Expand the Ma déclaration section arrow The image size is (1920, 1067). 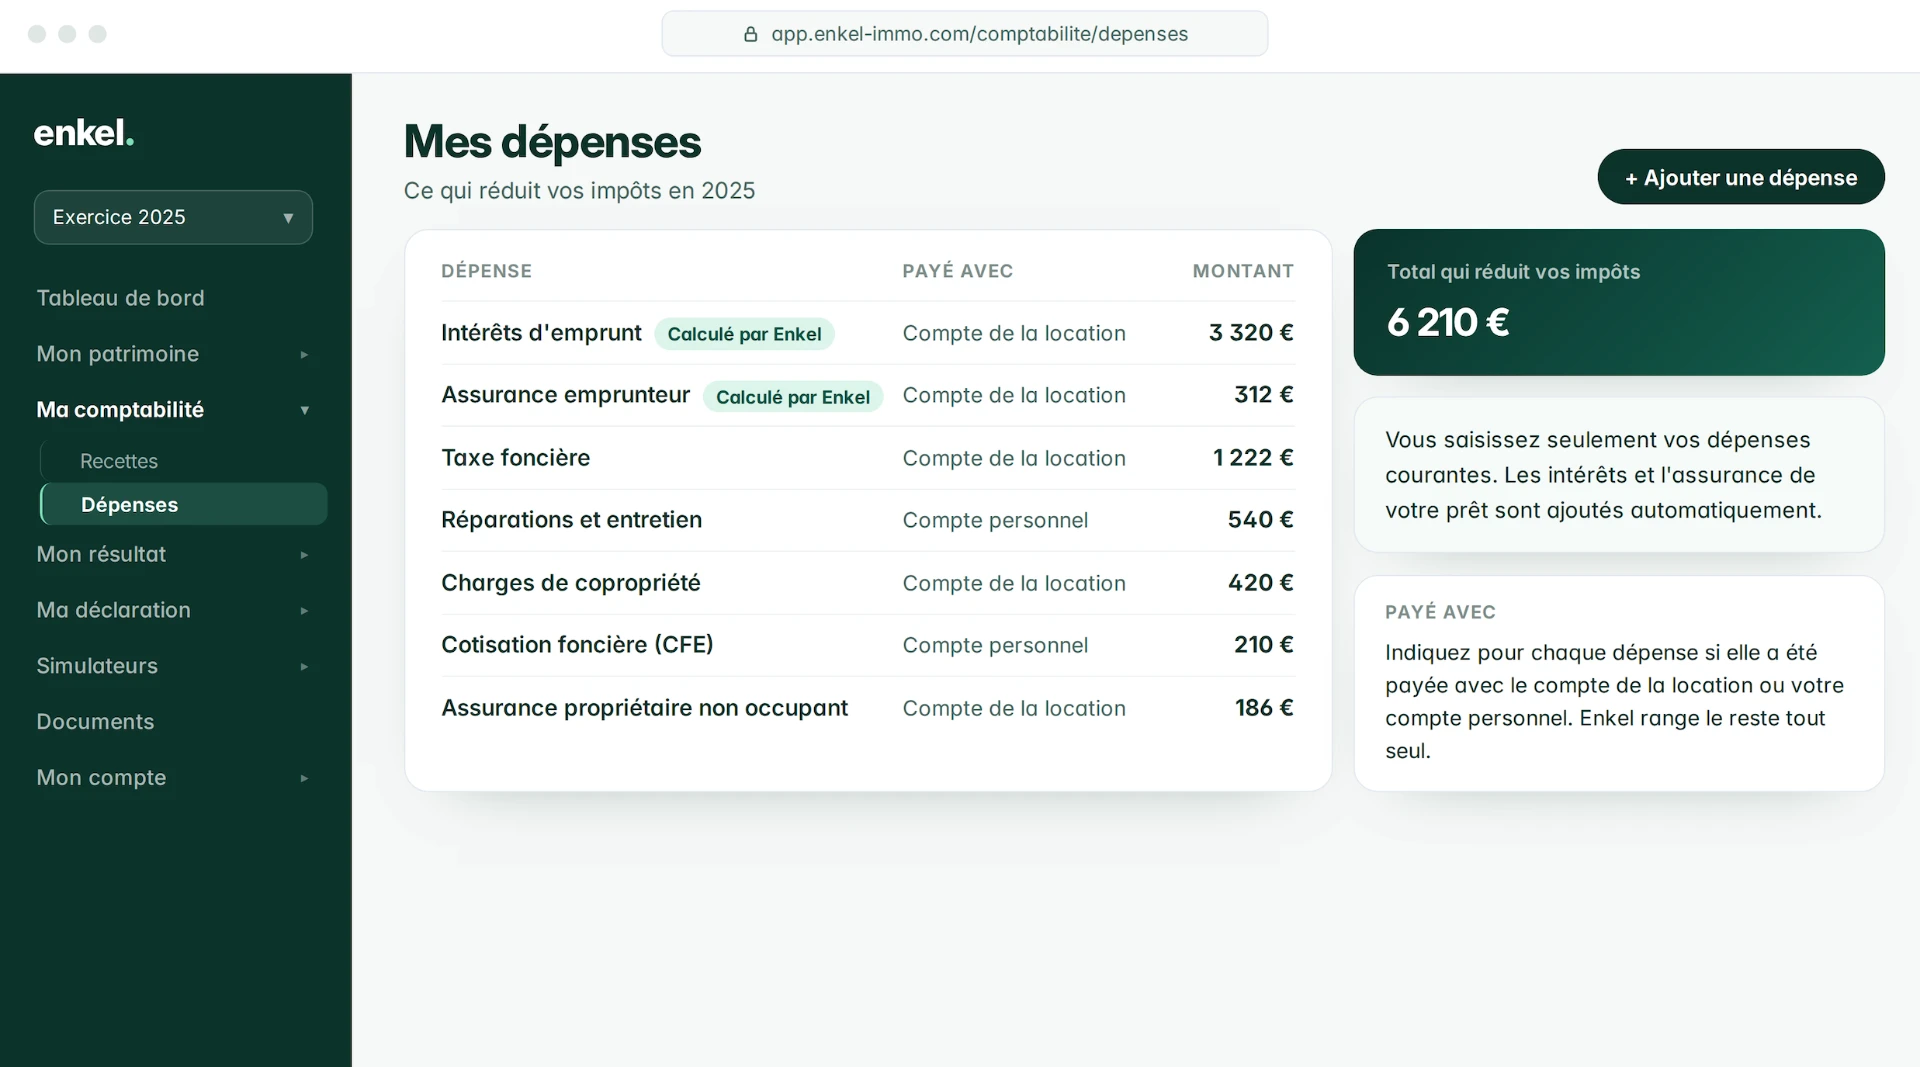[x=304, y=611]
